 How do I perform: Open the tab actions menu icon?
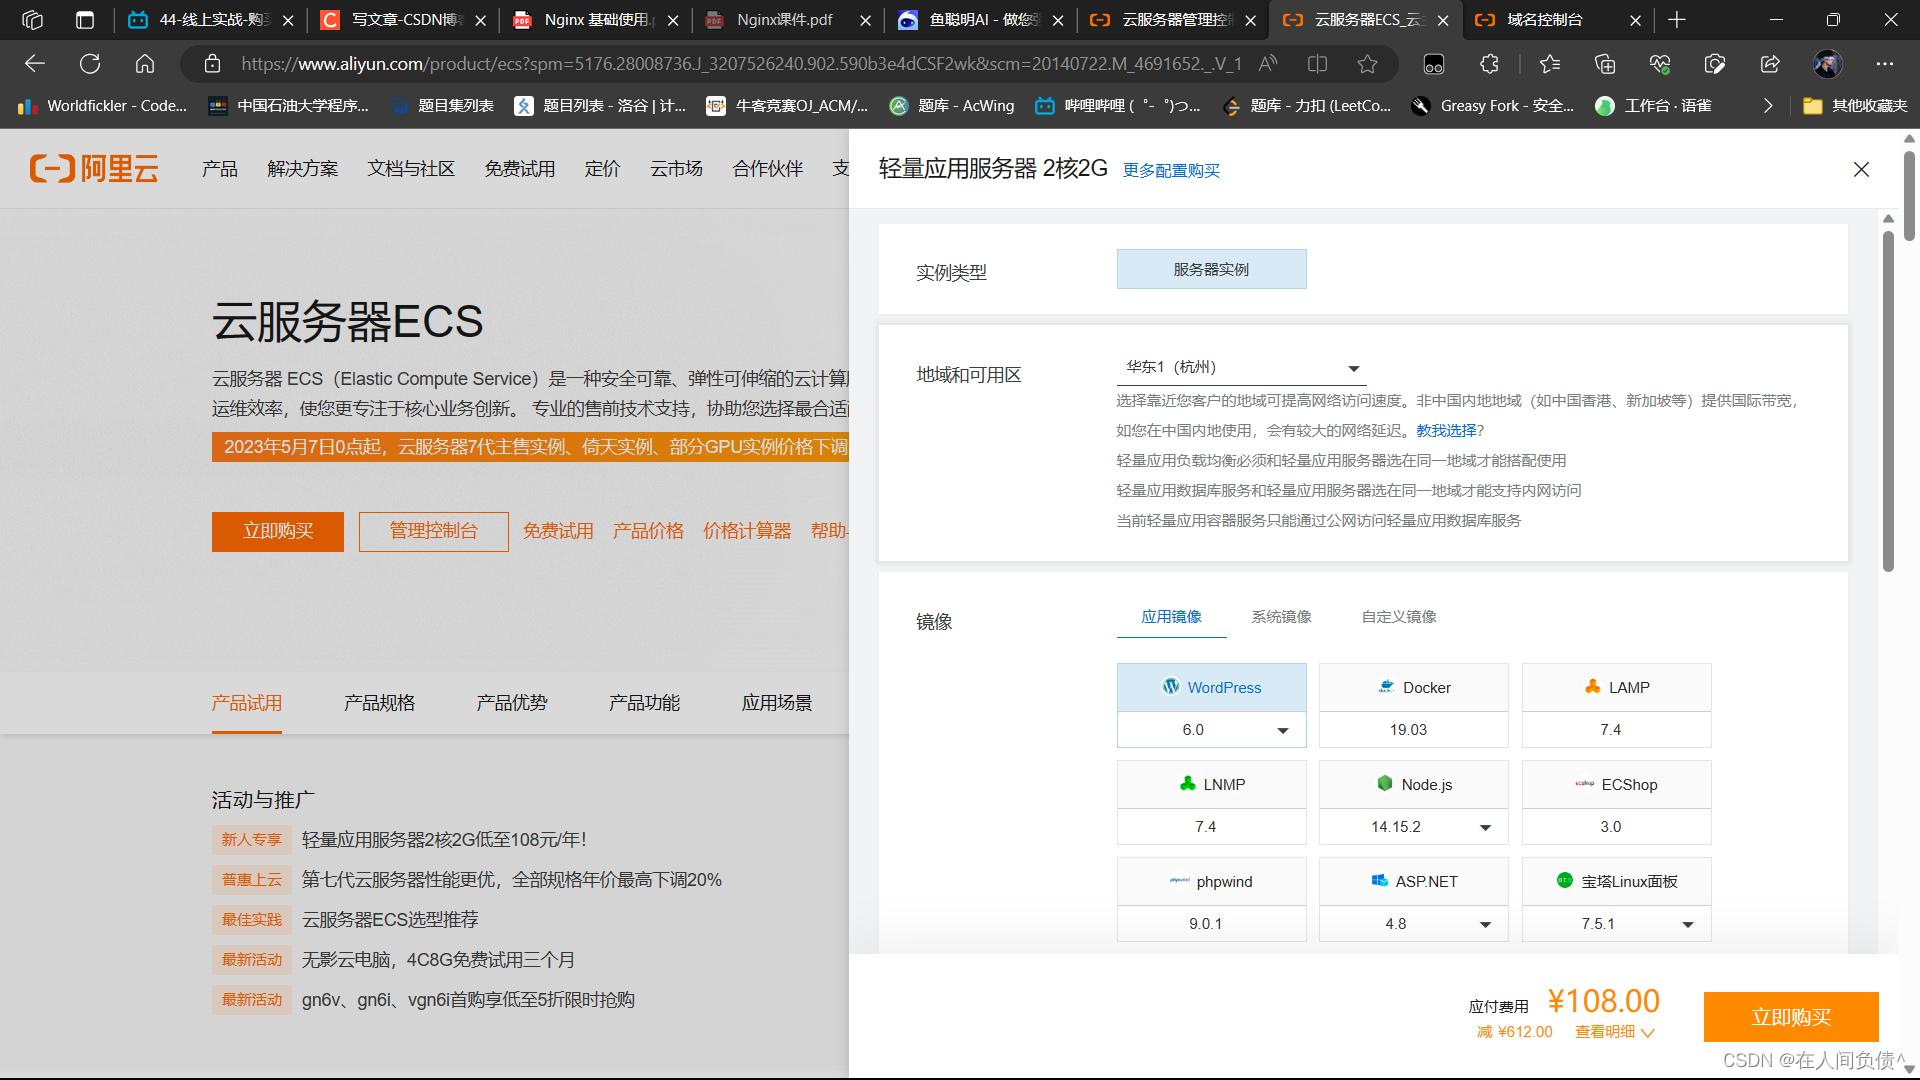pos(85,20)
